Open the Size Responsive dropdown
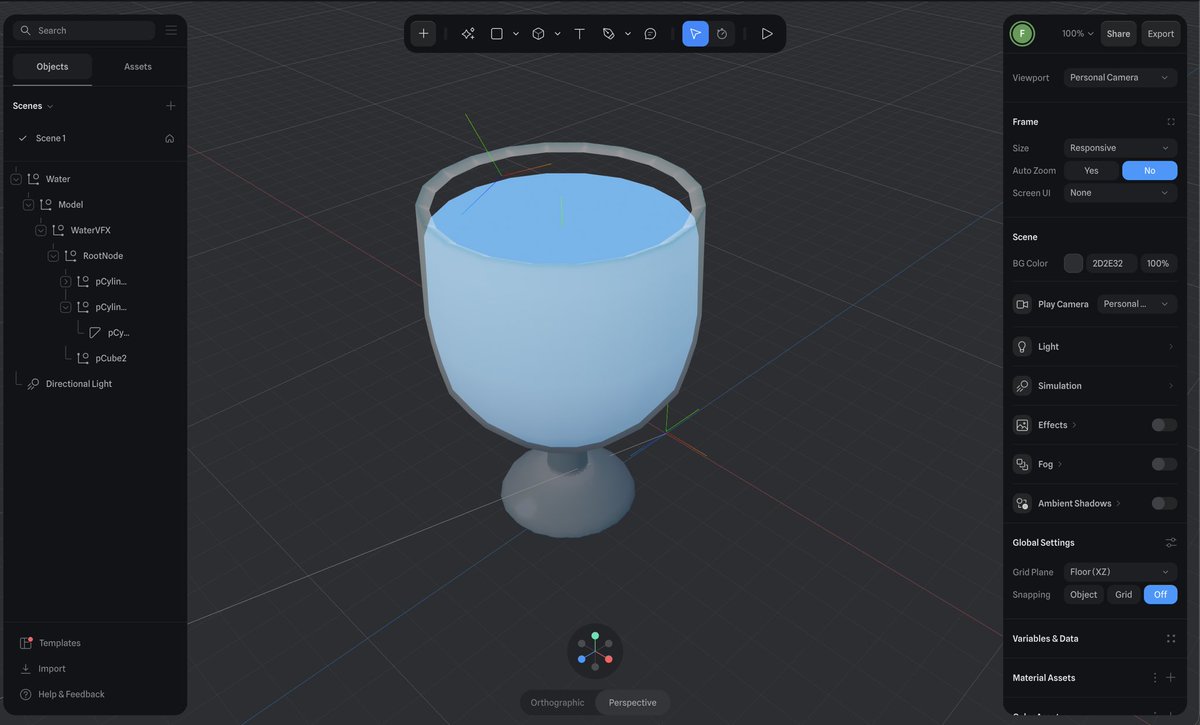Viewport: 1200px width, 725px height. (1120, 148)
